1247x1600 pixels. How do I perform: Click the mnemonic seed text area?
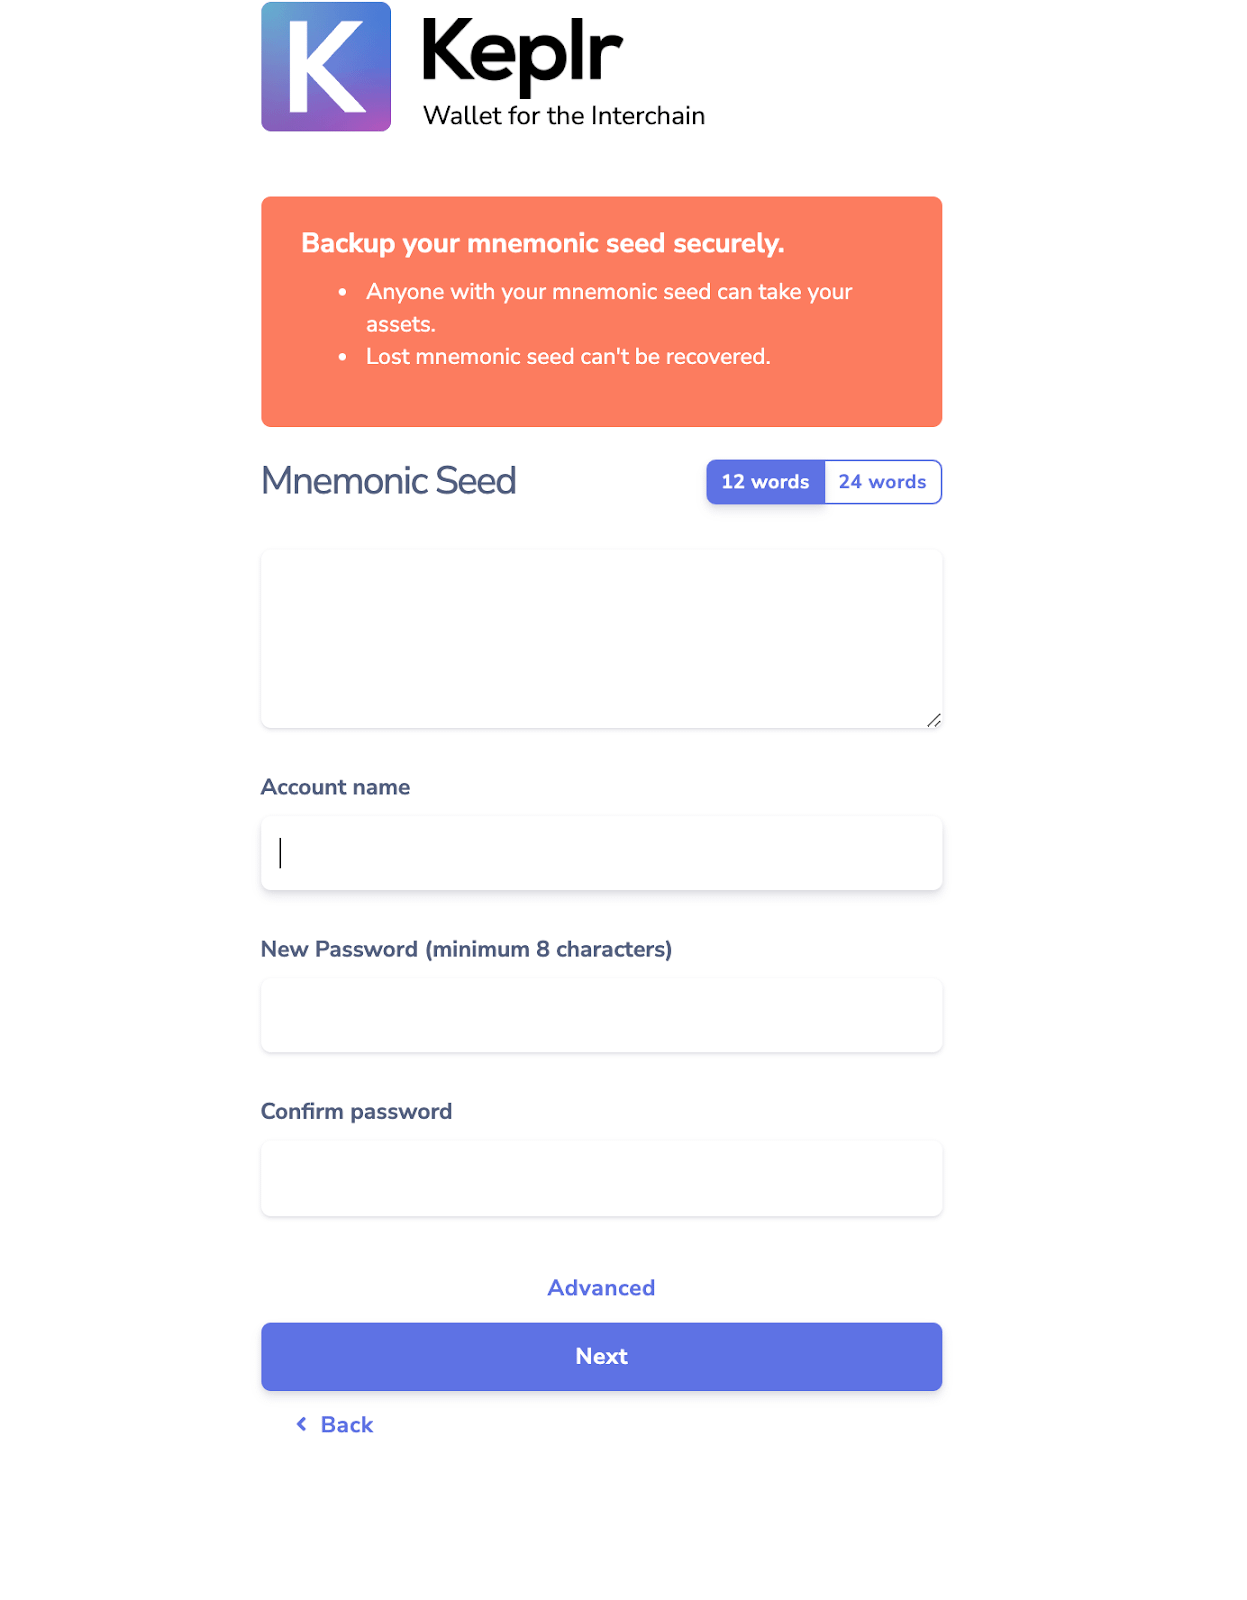[x=600, y=636]
